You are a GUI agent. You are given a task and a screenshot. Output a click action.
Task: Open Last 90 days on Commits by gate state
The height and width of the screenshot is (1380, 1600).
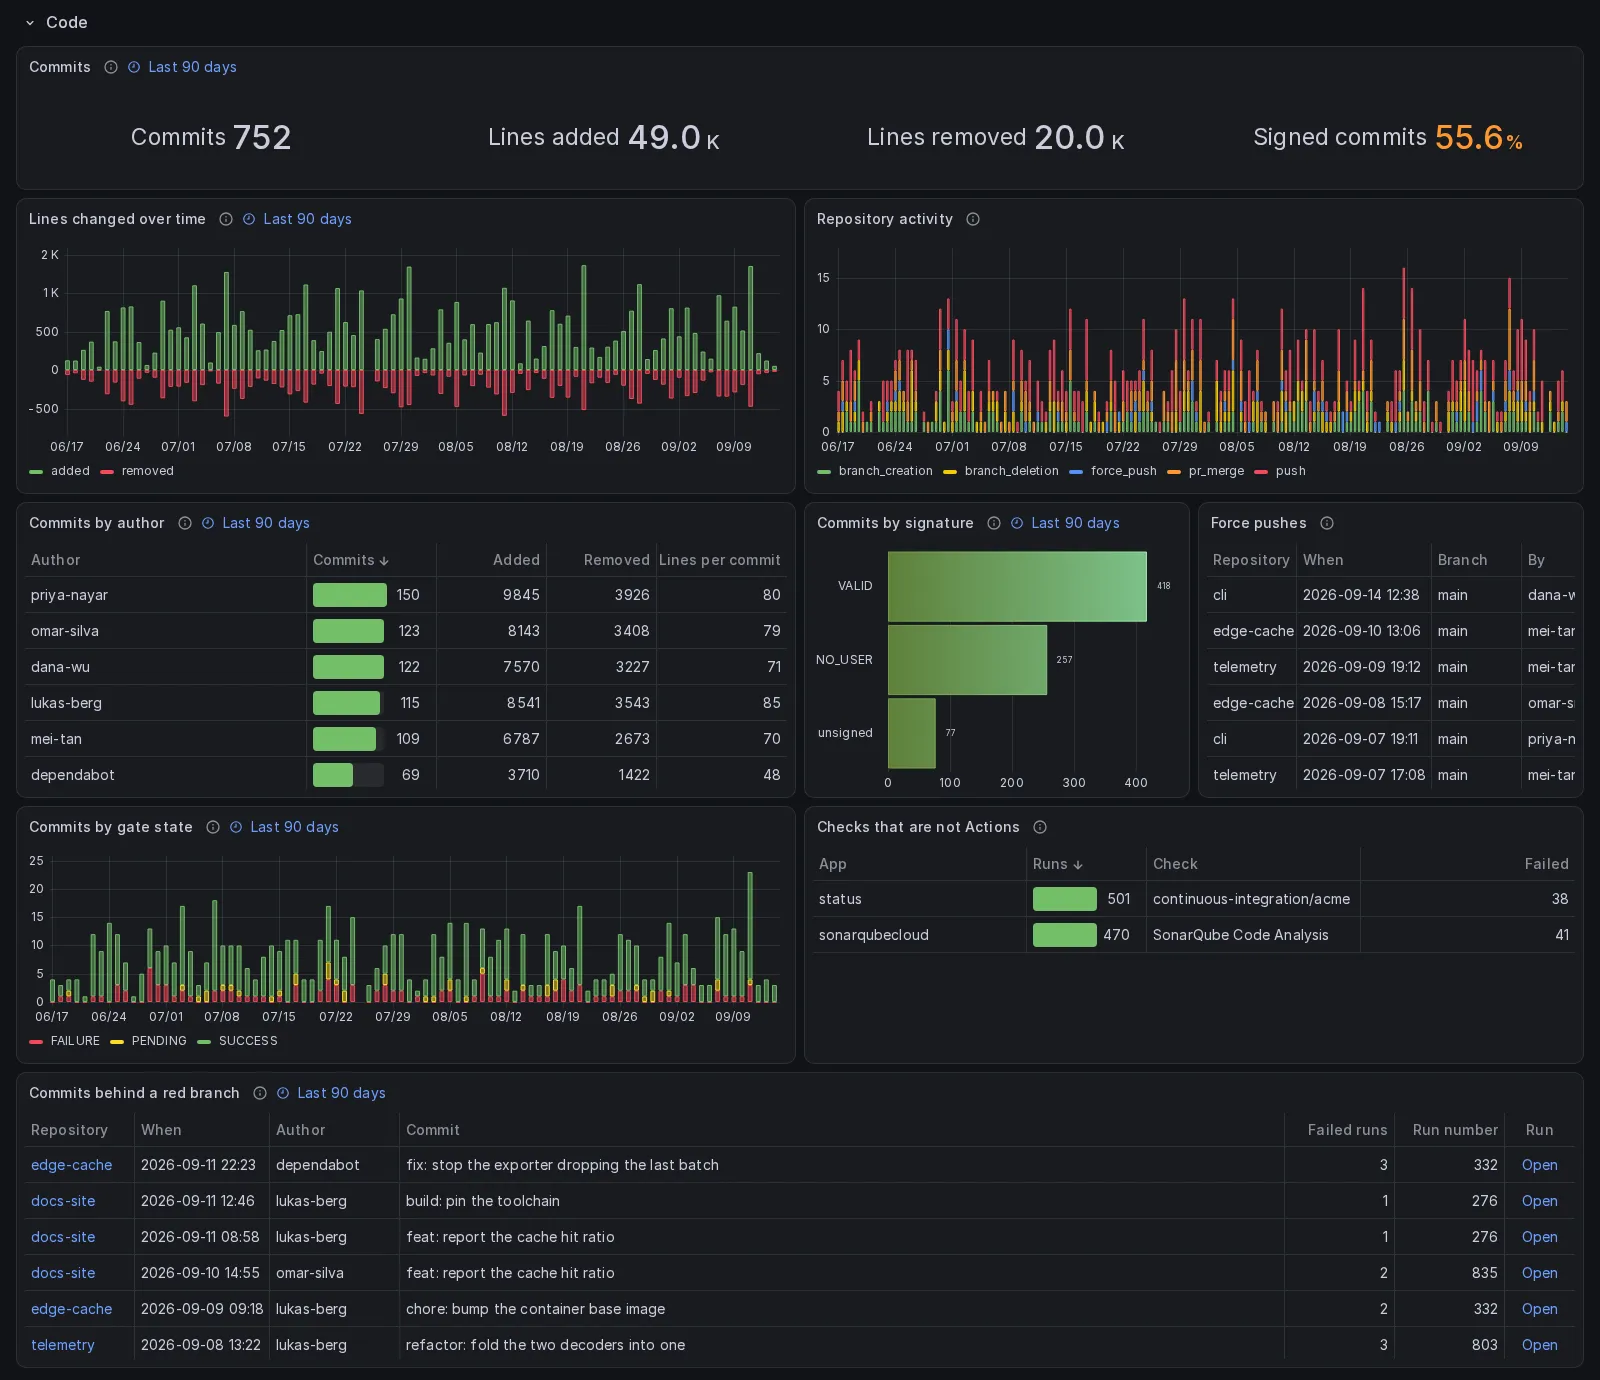[x=294, y=827]
